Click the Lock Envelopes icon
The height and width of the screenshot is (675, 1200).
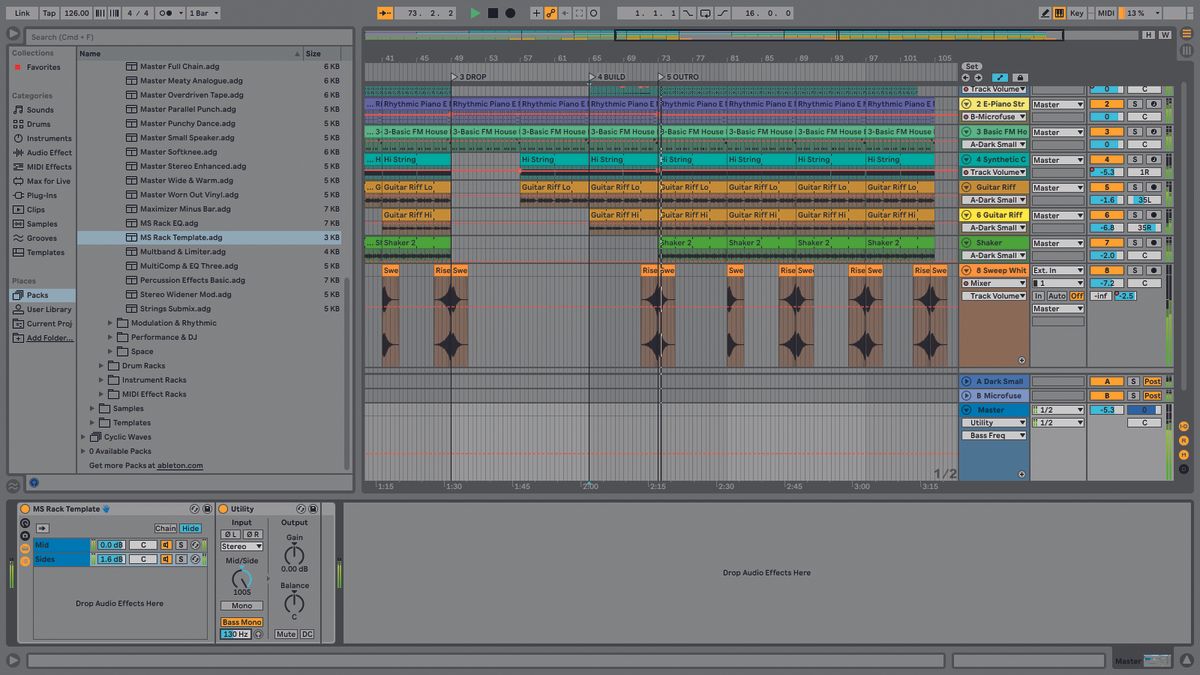point(1020,78)
